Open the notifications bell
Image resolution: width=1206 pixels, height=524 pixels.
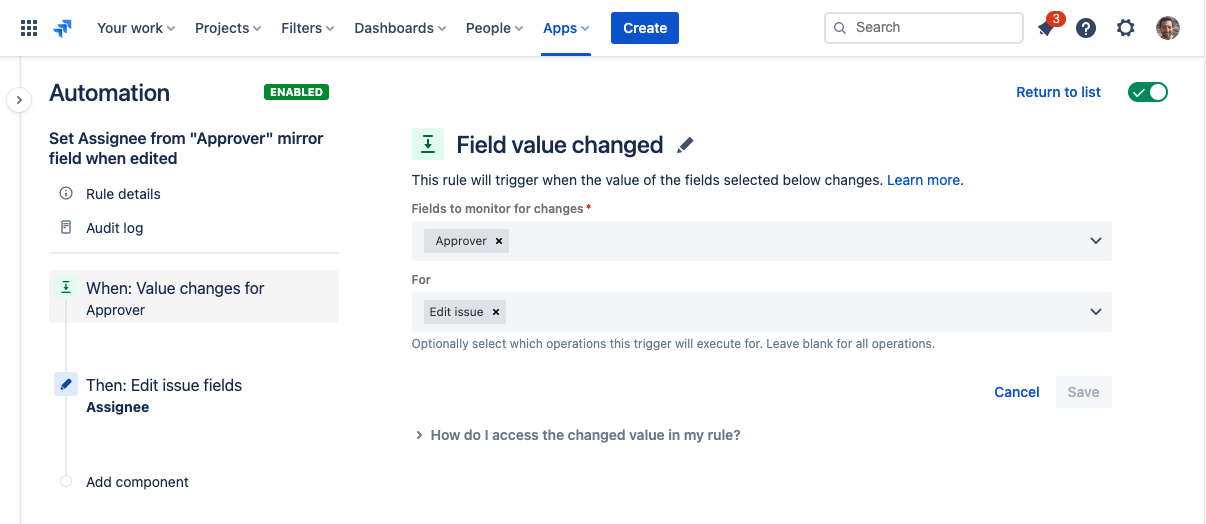[x=1046, y=28]
